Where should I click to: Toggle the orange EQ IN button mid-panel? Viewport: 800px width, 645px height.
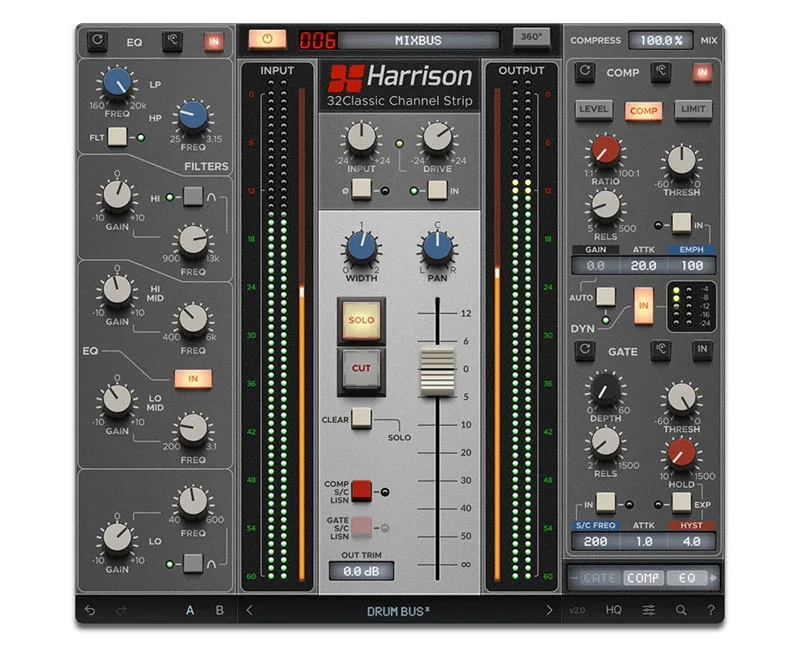tap(193, 379)
